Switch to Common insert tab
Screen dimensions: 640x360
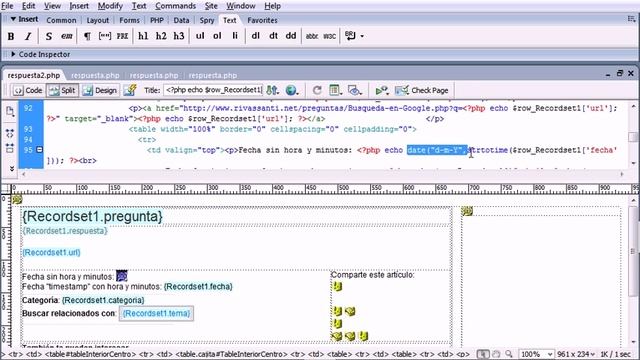pos(61,20)
